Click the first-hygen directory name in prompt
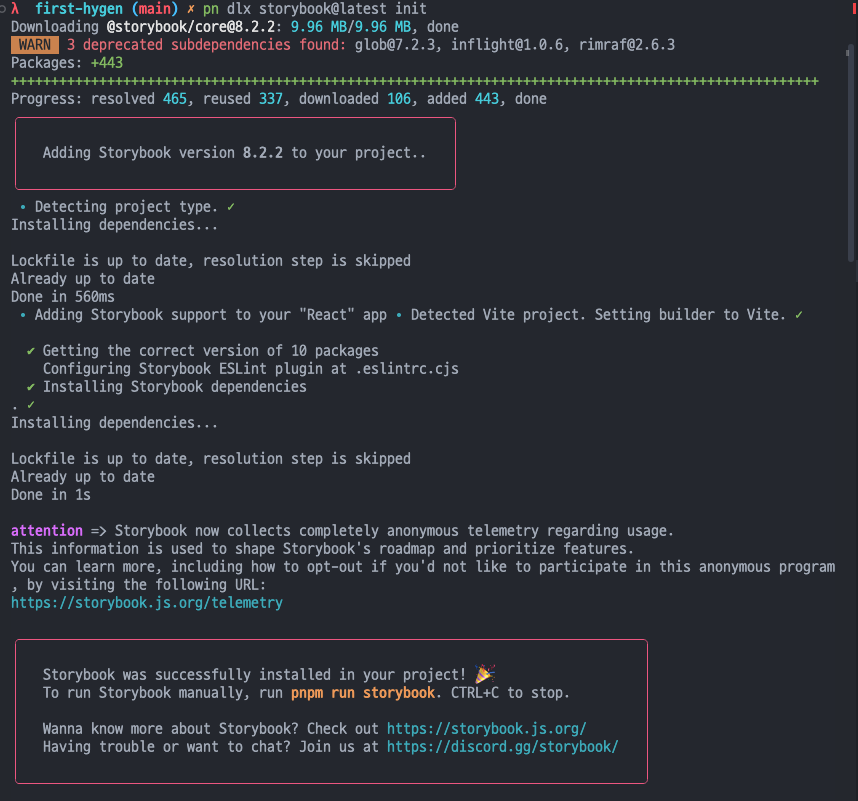This screenshot has width=858, height=801. [78, 9]
